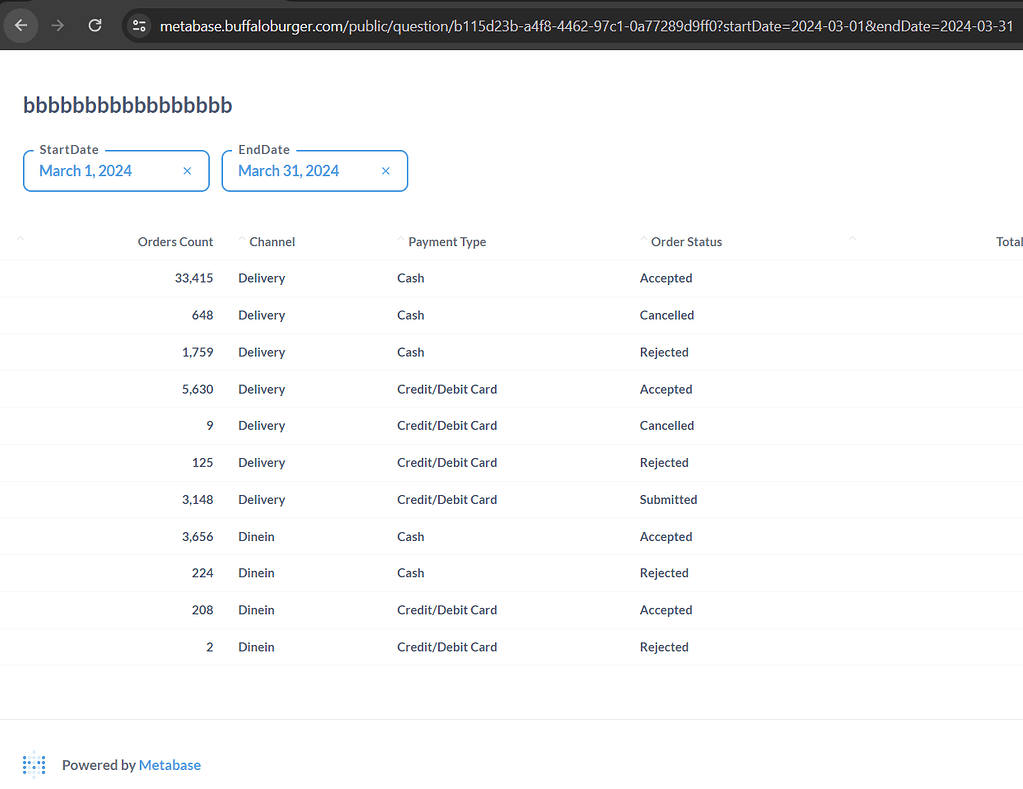Click the site information icon in the address bar
This screenshot has height=789, width=1023.
[x=139, y=26]
